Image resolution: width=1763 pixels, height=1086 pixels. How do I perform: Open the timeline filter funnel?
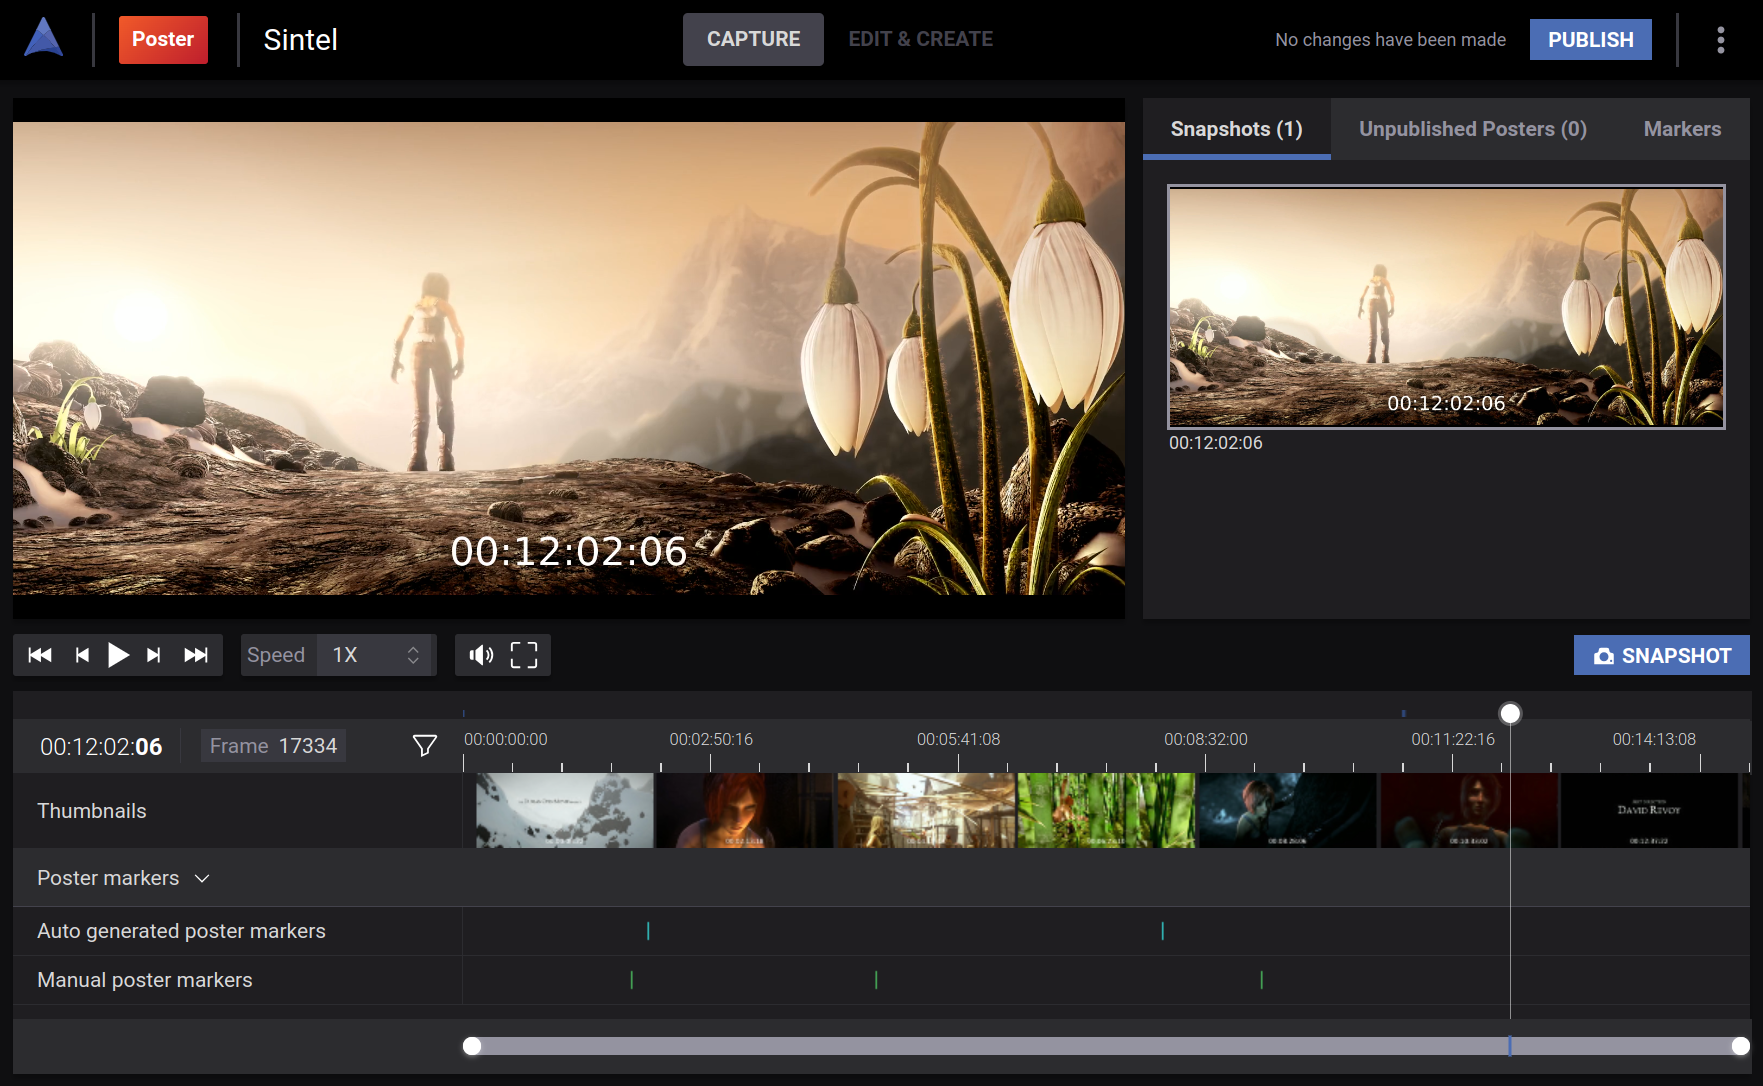[425, 745]
